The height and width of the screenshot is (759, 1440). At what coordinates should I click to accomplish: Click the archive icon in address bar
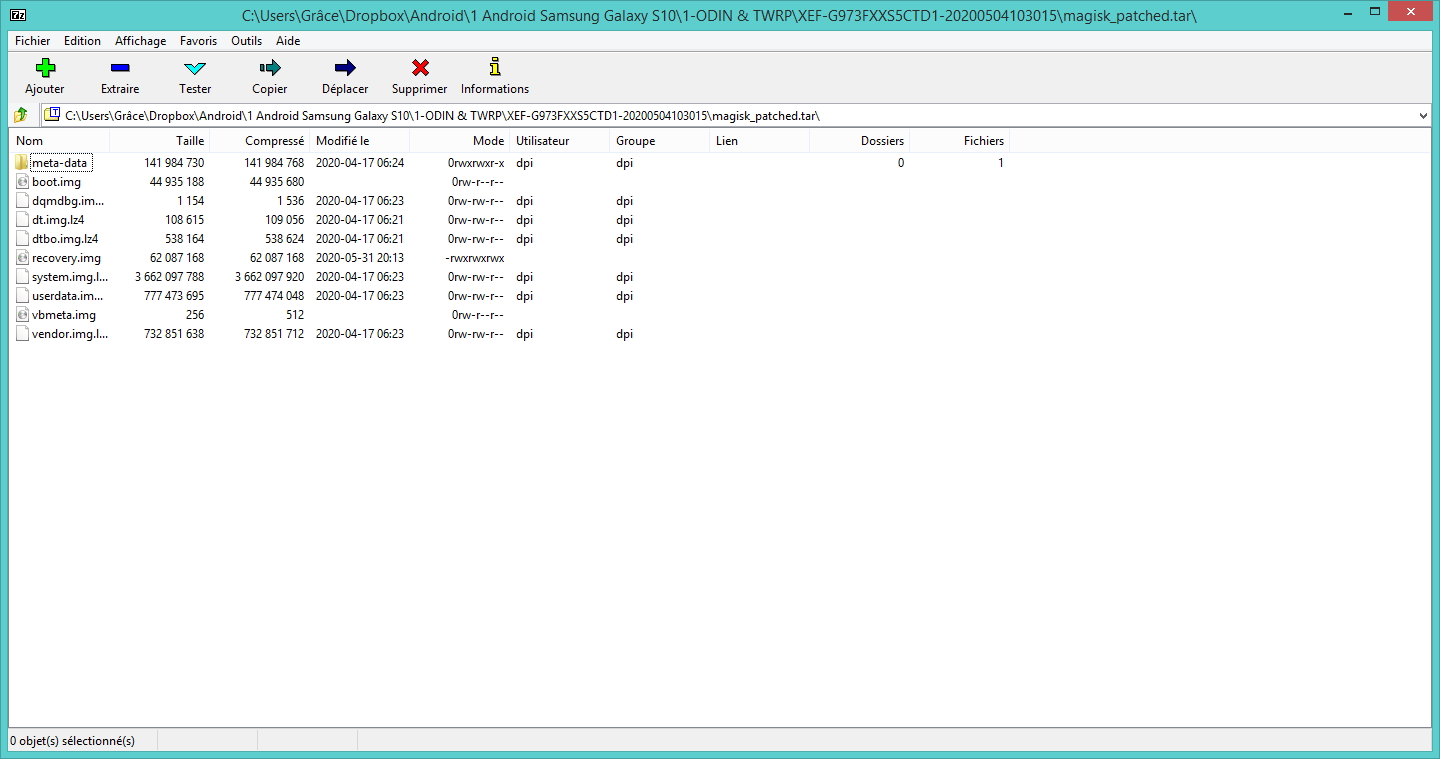click(53, 115)
